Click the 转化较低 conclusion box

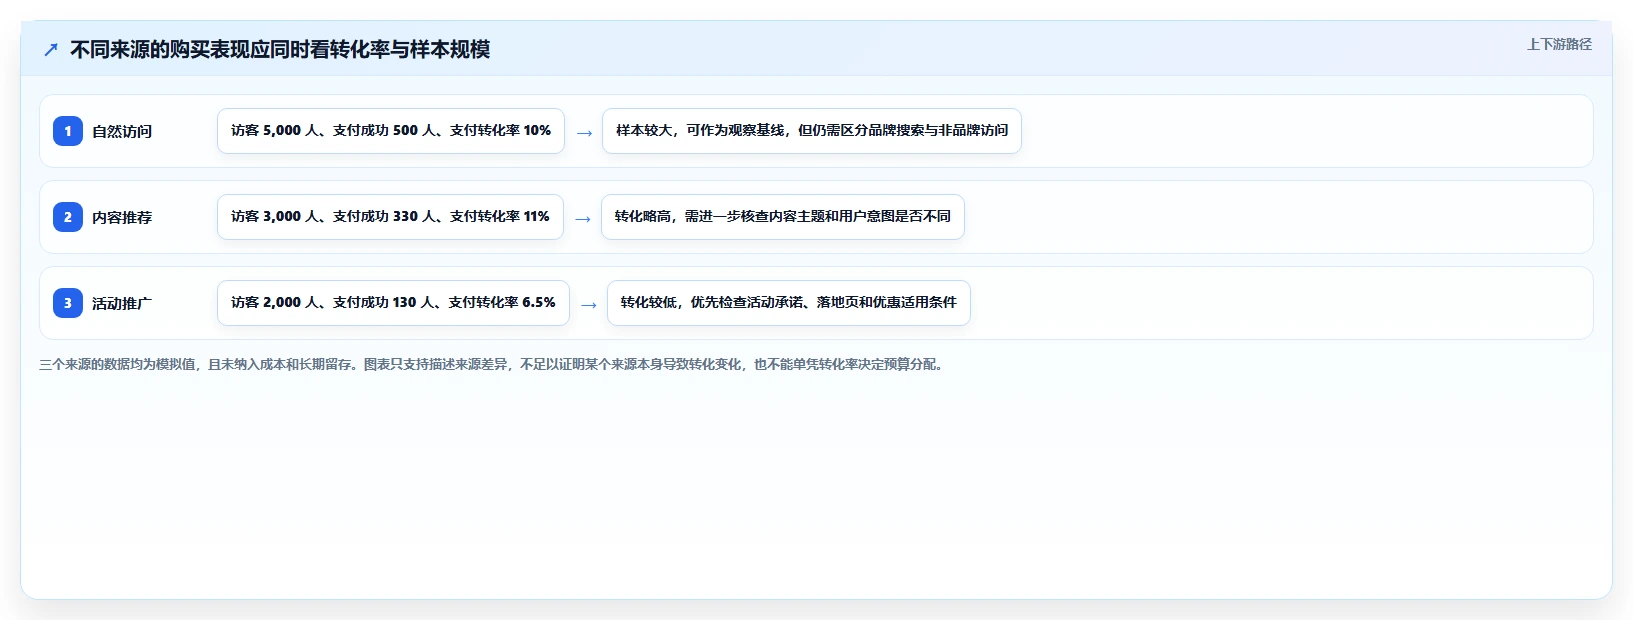pos(789,303)
